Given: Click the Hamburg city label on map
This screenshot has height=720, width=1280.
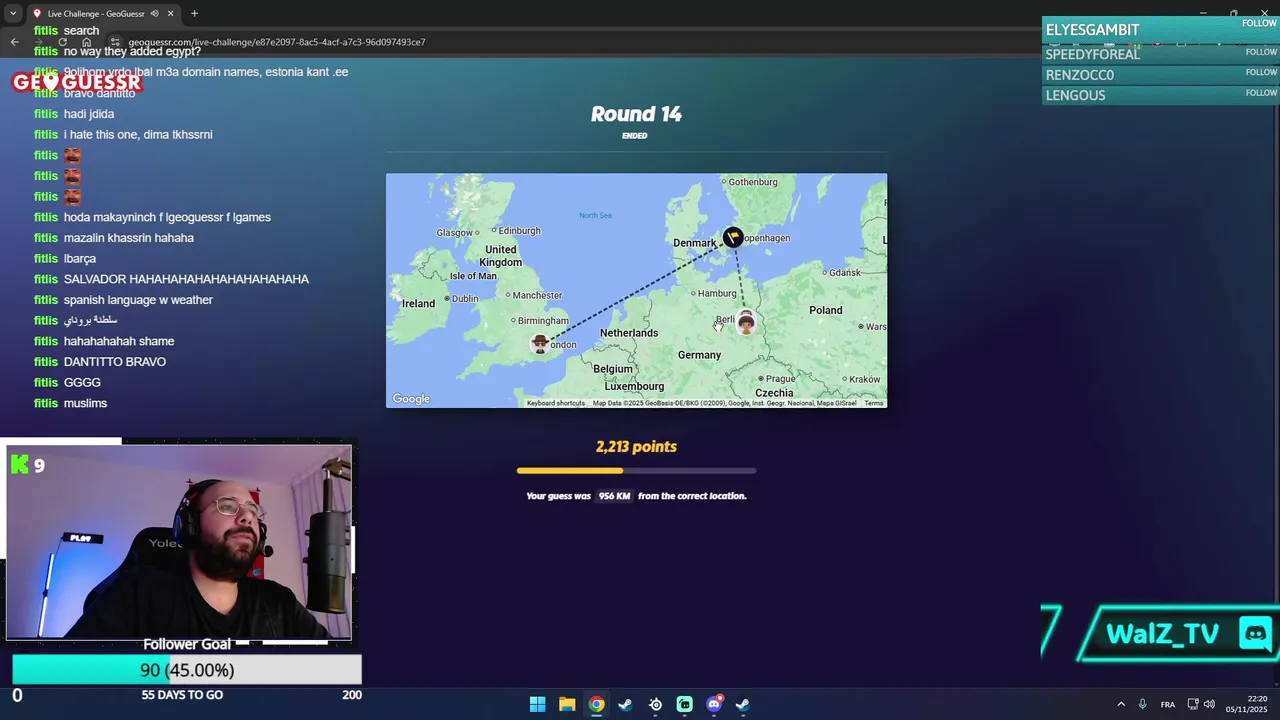Looking at the screenshot, I should (x=717, y=294).
